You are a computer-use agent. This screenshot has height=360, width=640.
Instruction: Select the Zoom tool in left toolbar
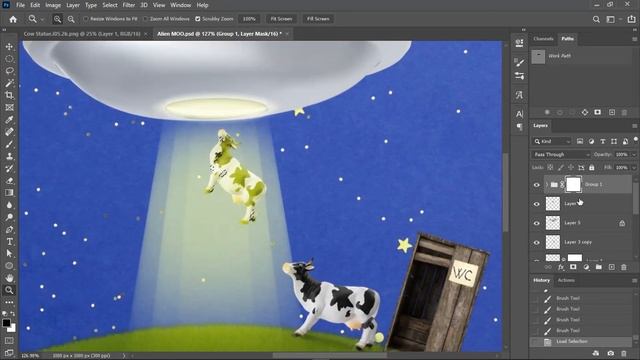pos(9,290)
